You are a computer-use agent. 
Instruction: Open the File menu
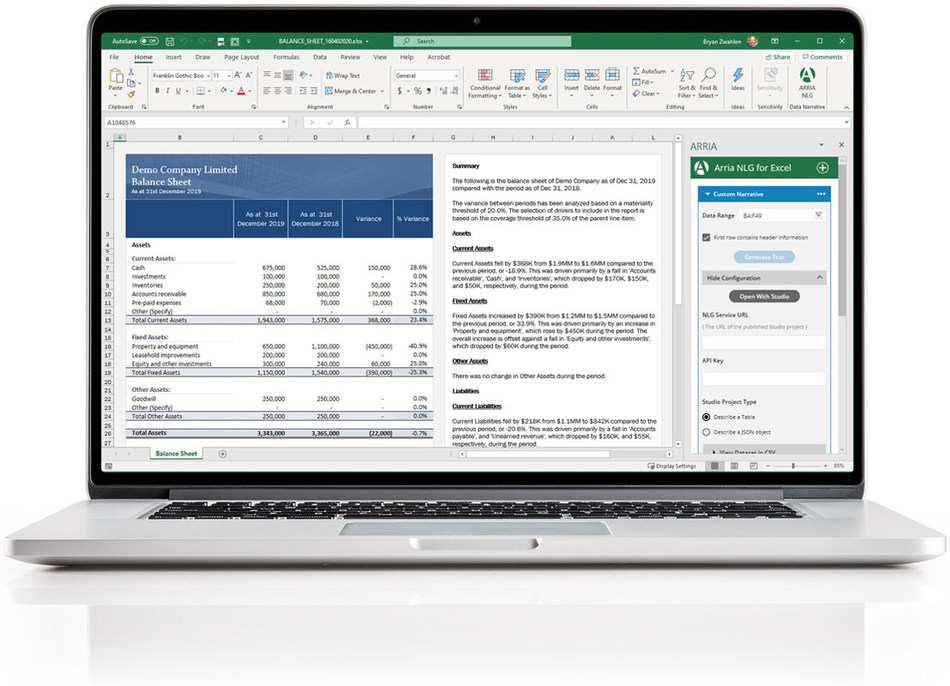coord(114,57)
